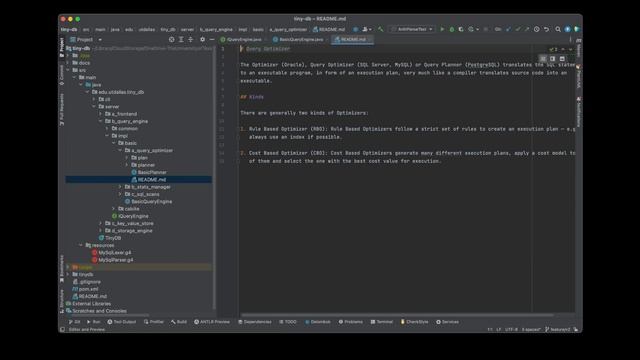
Task: Click UTF-8 encoding in status bar
Action: point(511,329)
